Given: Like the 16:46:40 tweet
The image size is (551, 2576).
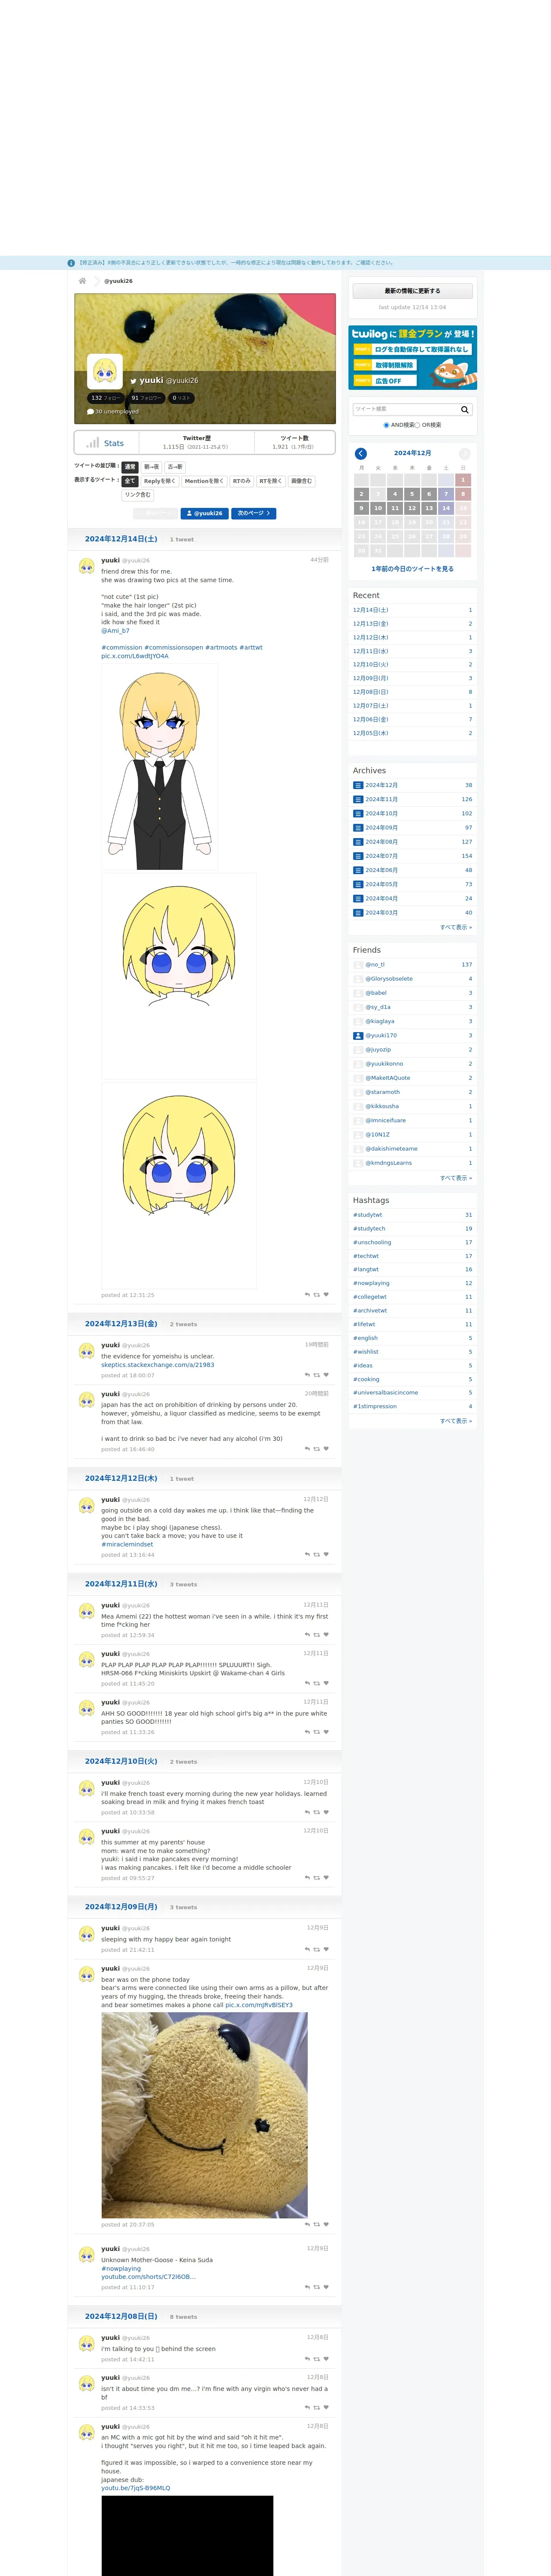Looking at the screenshot, I should coord(326,1448).
